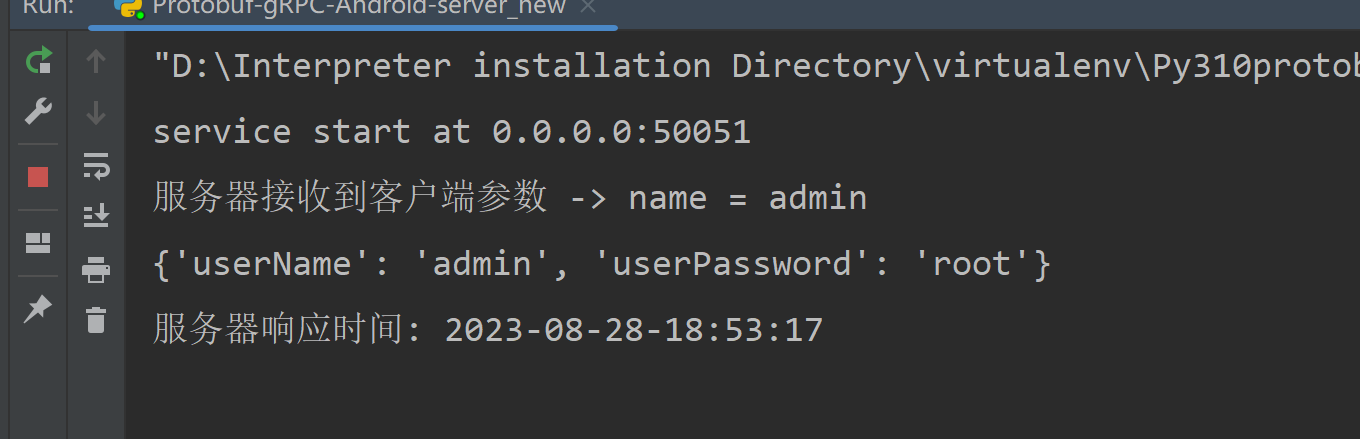Jump down the stack trace
The height and width of the screenshot is (439, 1360).
click(96, 113)
